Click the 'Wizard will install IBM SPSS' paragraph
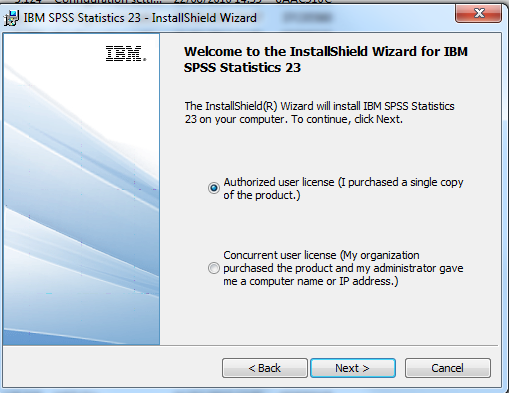 [x=319, y=113]
